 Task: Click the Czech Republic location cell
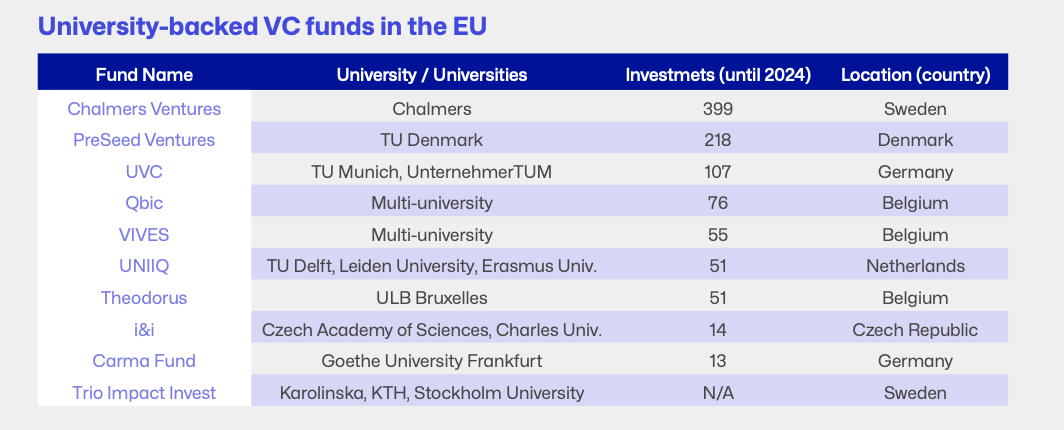[915, 330]
